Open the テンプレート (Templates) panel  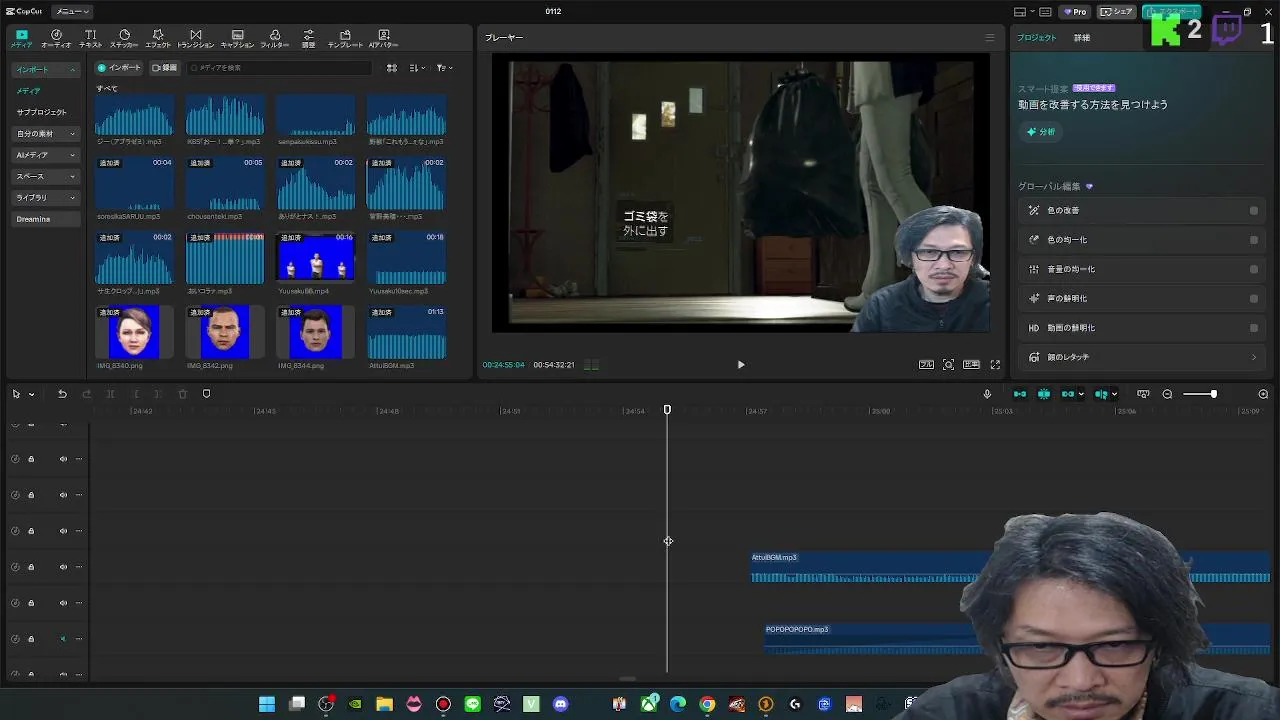click(x=345, y=39)
